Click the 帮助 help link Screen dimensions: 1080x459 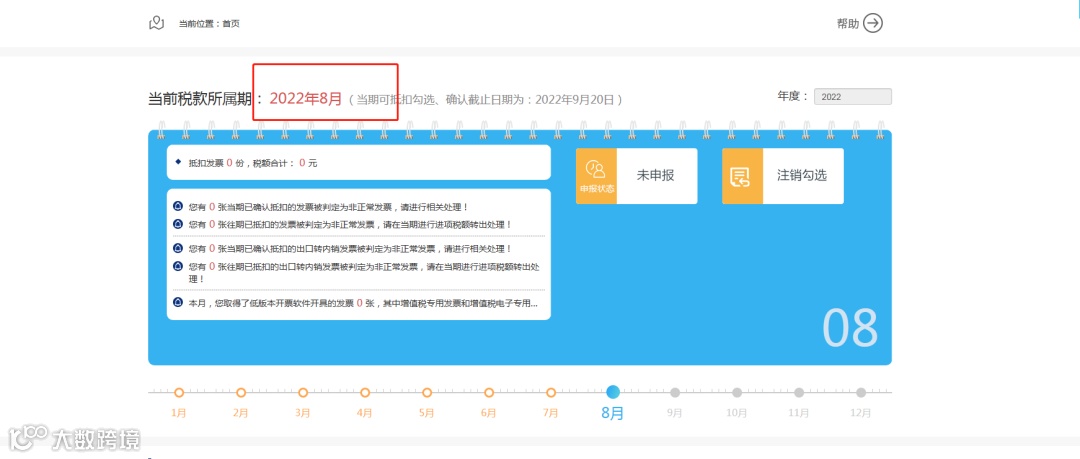pyautogui.click(x=848, y=23)
